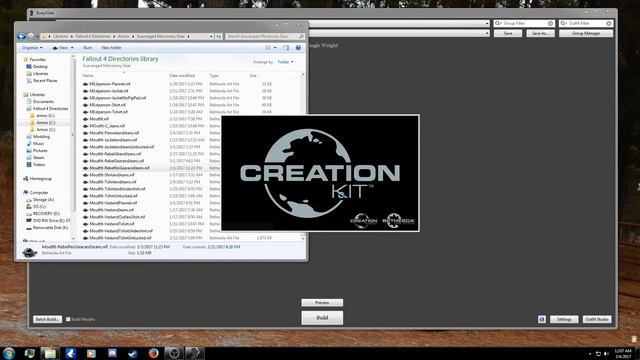
Task: Open Firefox from the taskbar
Action: pyautogui.click(x=153, y=353)
